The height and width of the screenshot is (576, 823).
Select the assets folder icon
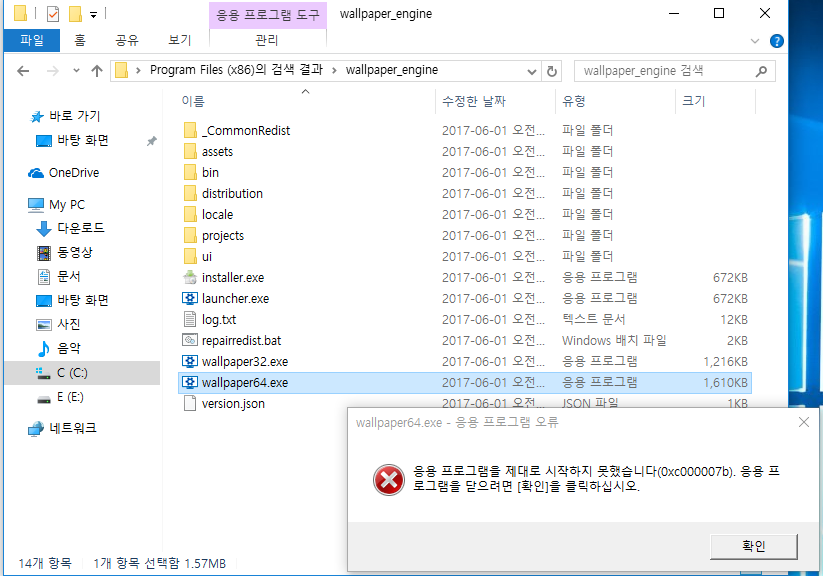190,151
